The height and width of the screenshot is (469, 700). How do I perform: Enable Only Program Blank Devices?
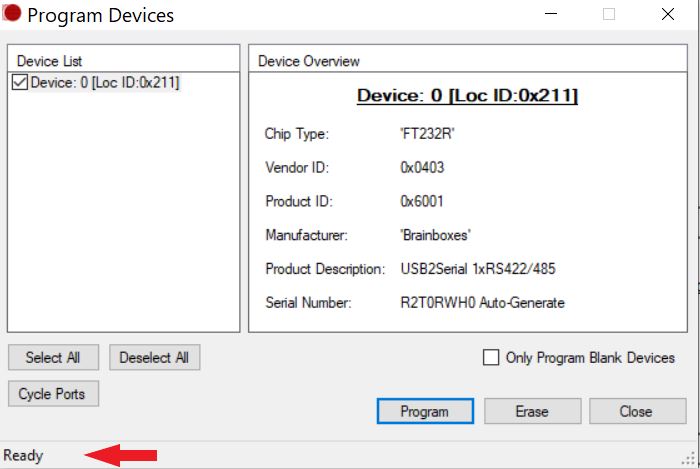point(491,358)
